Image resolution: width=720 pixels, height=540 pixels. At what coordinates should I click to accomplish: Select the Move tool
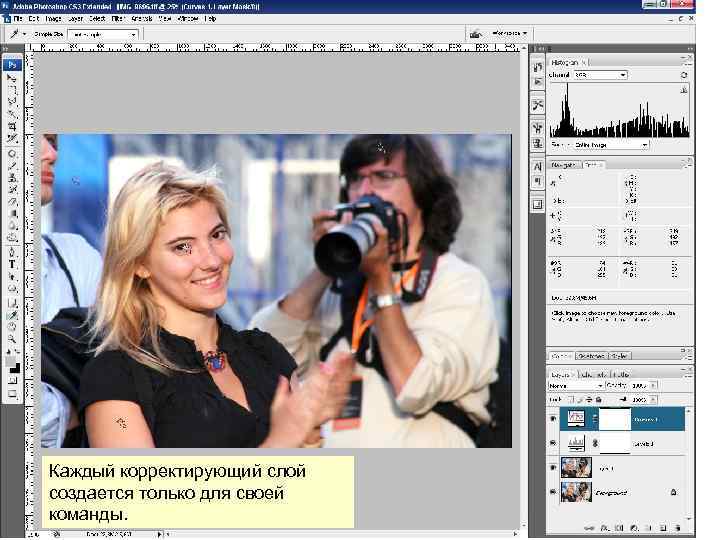pos(12,78)
